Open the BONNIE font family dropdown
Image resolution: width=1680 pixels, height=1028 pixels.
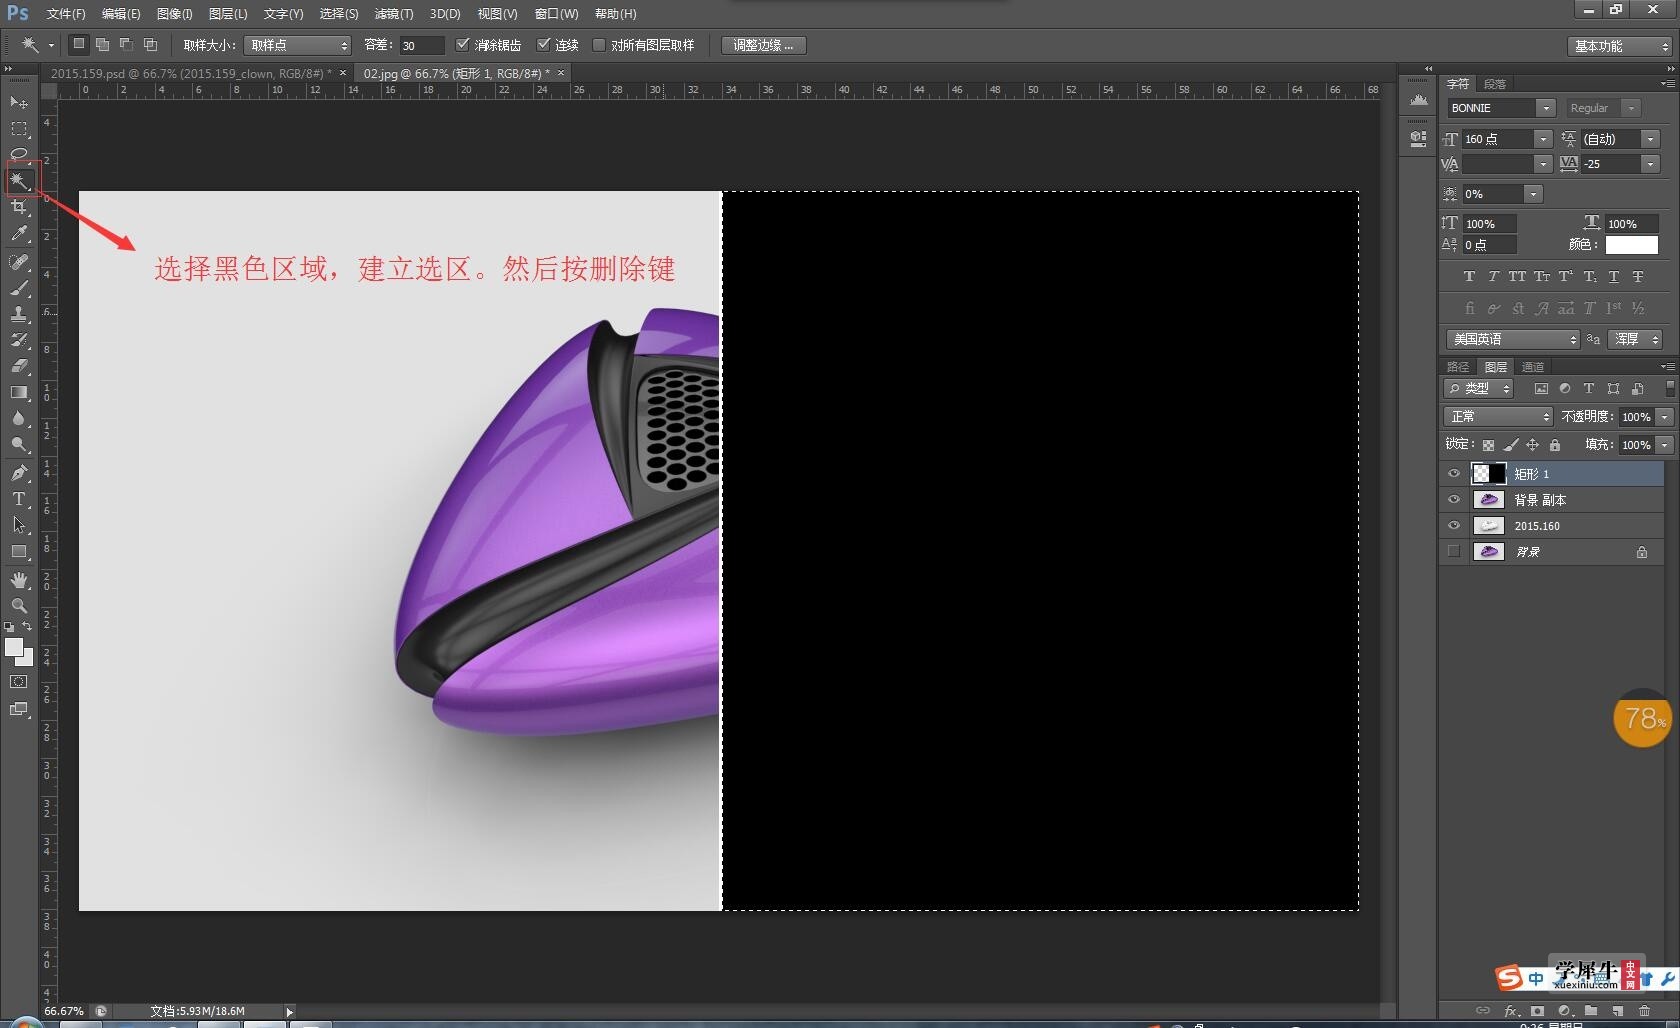(1546, 108)
